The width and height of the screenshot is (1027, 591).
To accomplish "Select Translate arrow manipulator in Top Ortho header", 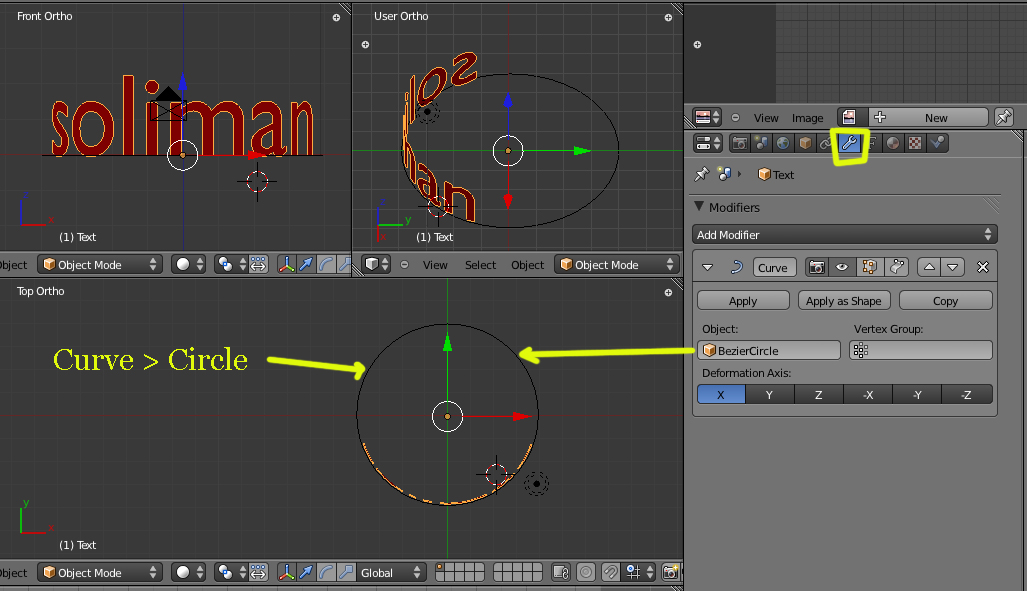I will (x=306, y=573).
